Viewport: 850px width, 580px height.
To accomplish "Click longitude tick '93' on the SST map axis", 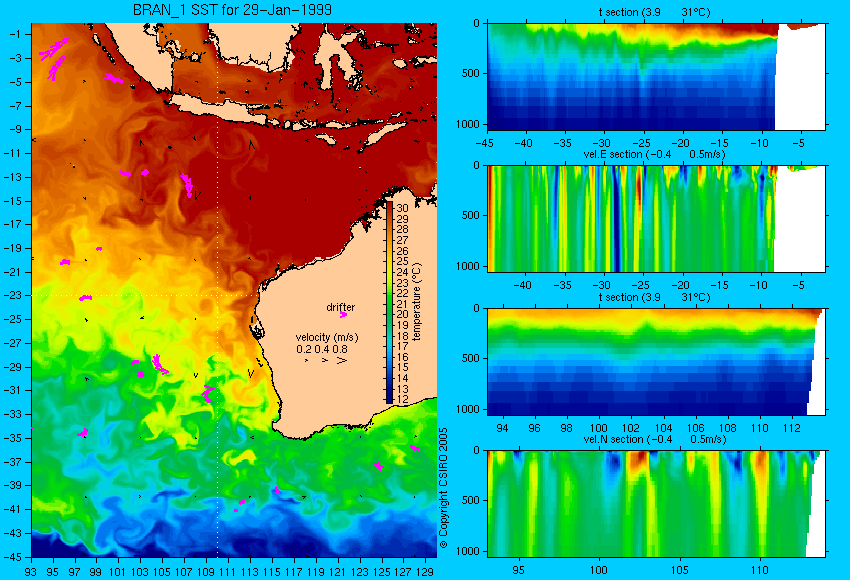I will 30,571.
